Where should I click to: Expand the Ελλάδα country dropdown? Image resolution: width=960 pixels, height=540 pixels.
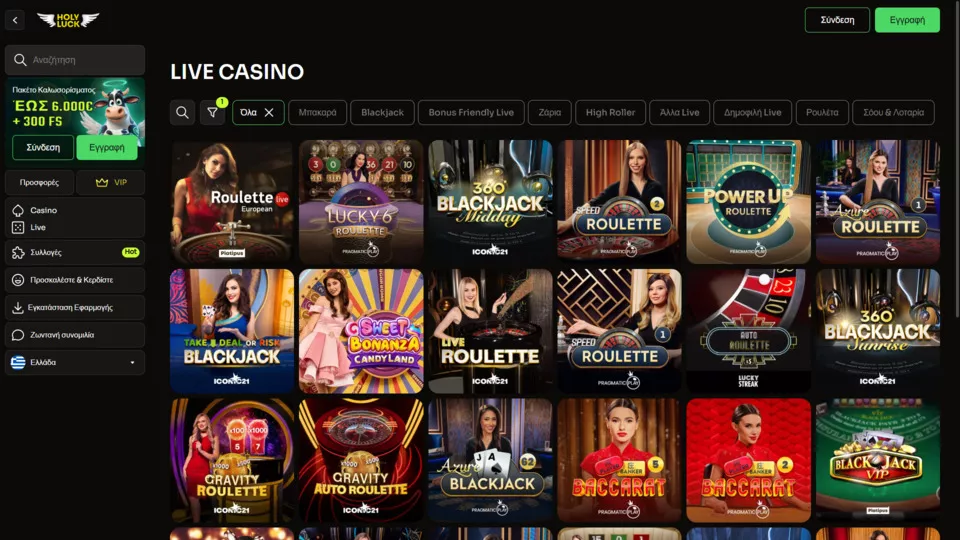75,362
